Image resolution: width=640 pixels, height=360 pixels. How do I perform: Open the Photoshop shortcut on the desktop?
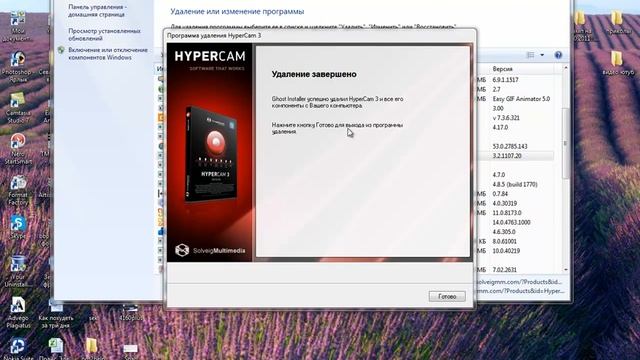point(17,67)
